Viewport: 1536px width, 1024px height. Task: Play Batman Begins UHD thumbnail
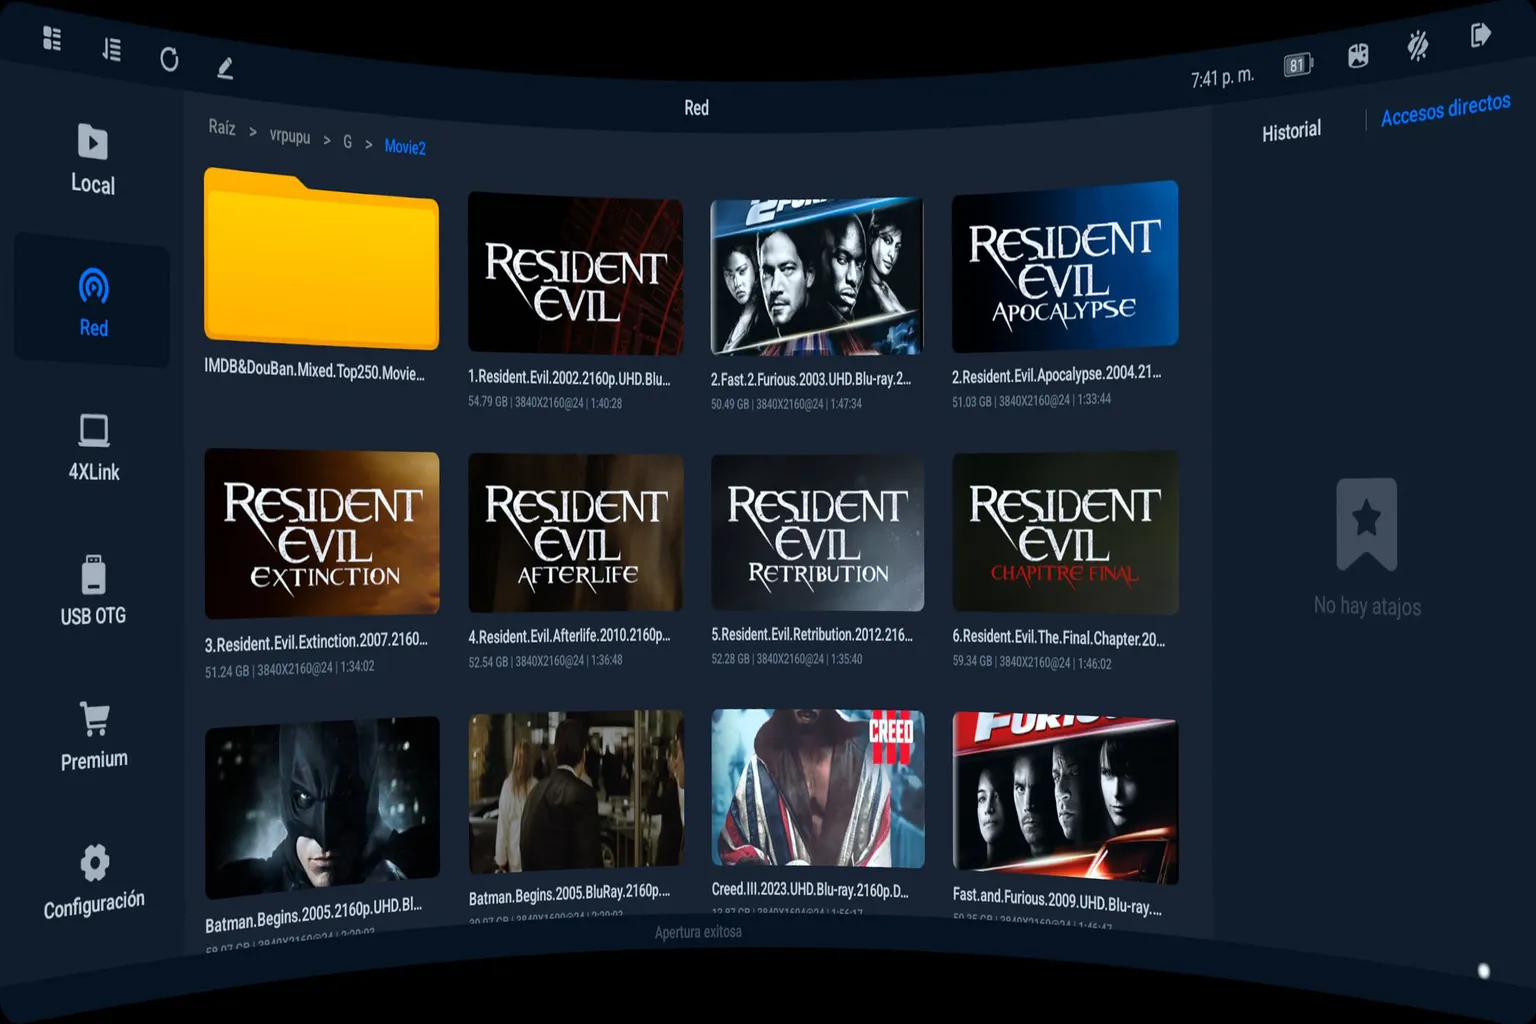322,807
